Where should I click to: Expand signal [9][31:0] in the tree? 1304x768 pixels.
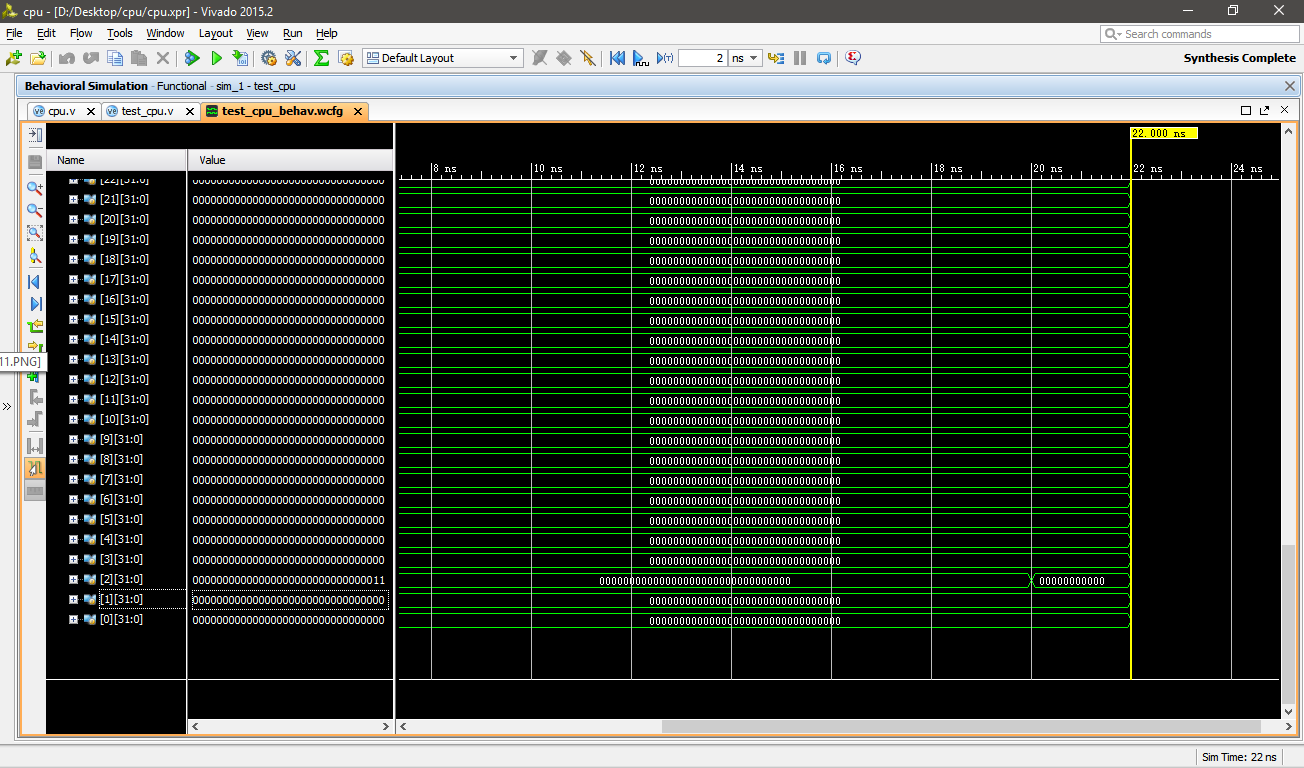click(73, 440)
